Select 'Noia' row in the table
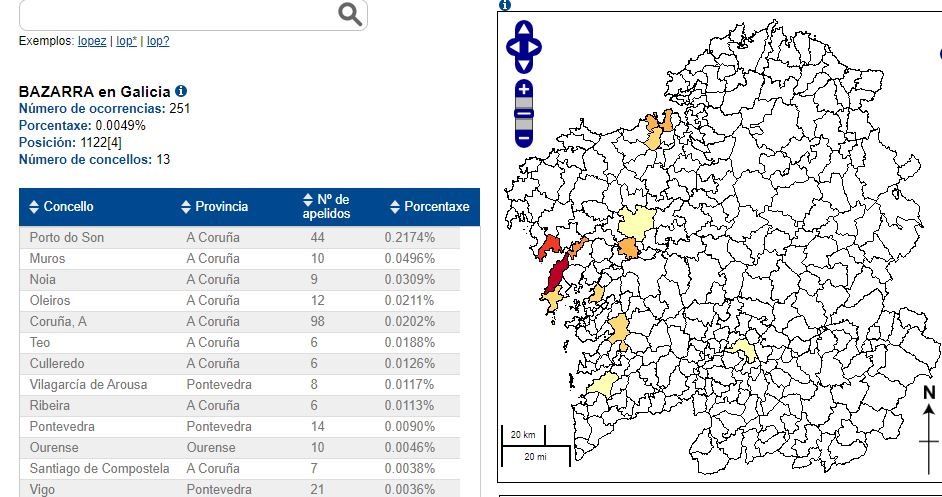This screenshot has height=497, width=942. point(240,279)
